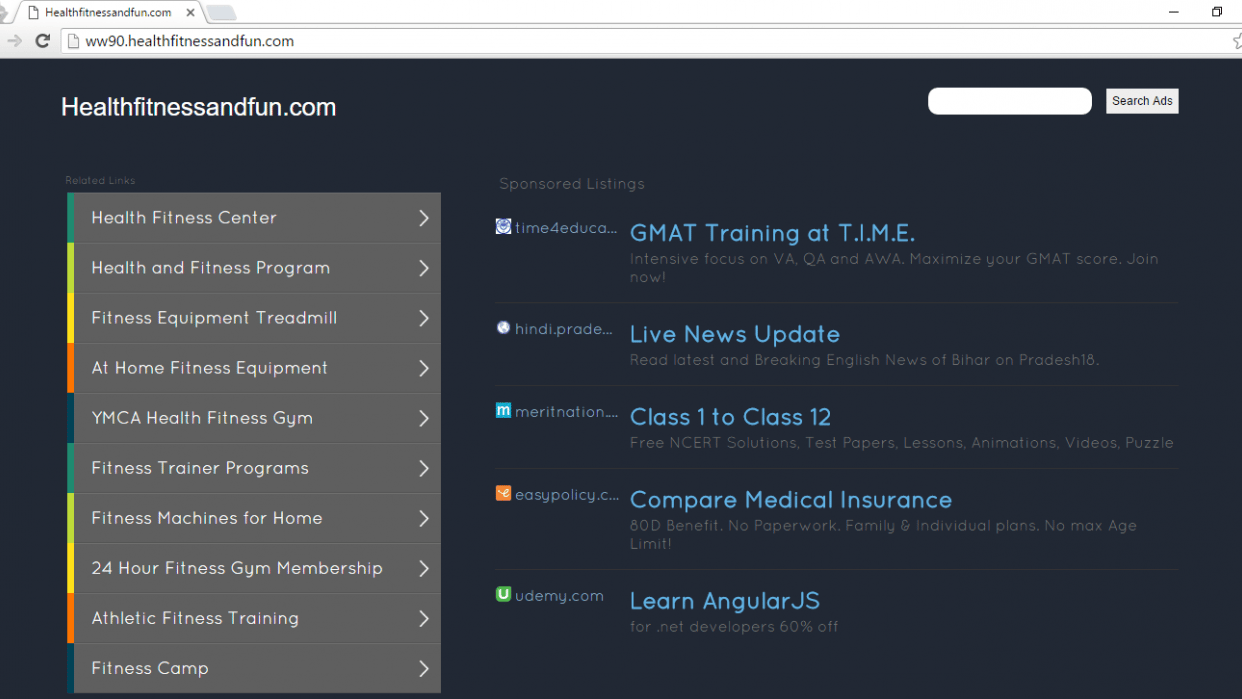The width and height of the screenshot is (1242, 699).
Task: Click inside the ads search box
Action: point(1009,101)
